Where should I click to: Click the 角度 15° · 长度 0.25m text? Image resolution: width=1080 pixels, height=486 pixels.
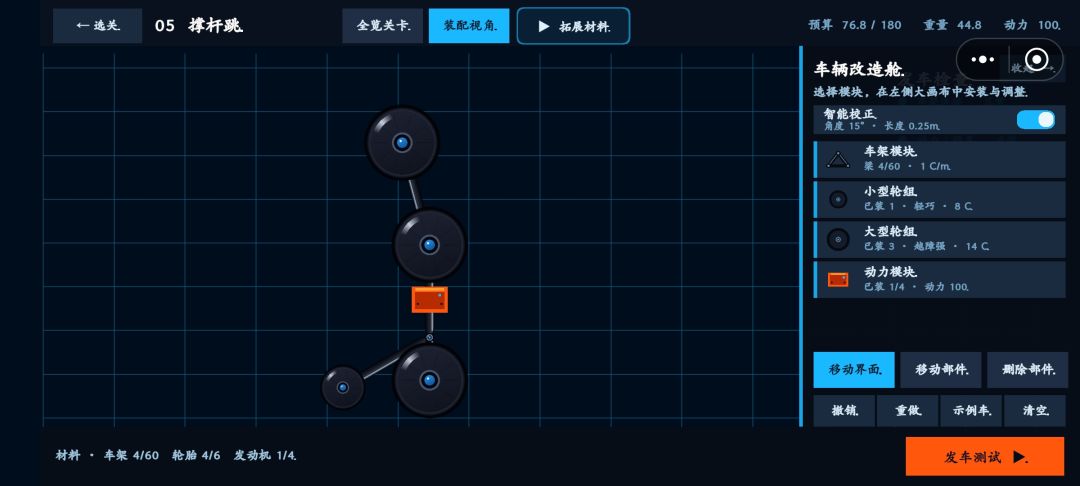click(882, 127)
